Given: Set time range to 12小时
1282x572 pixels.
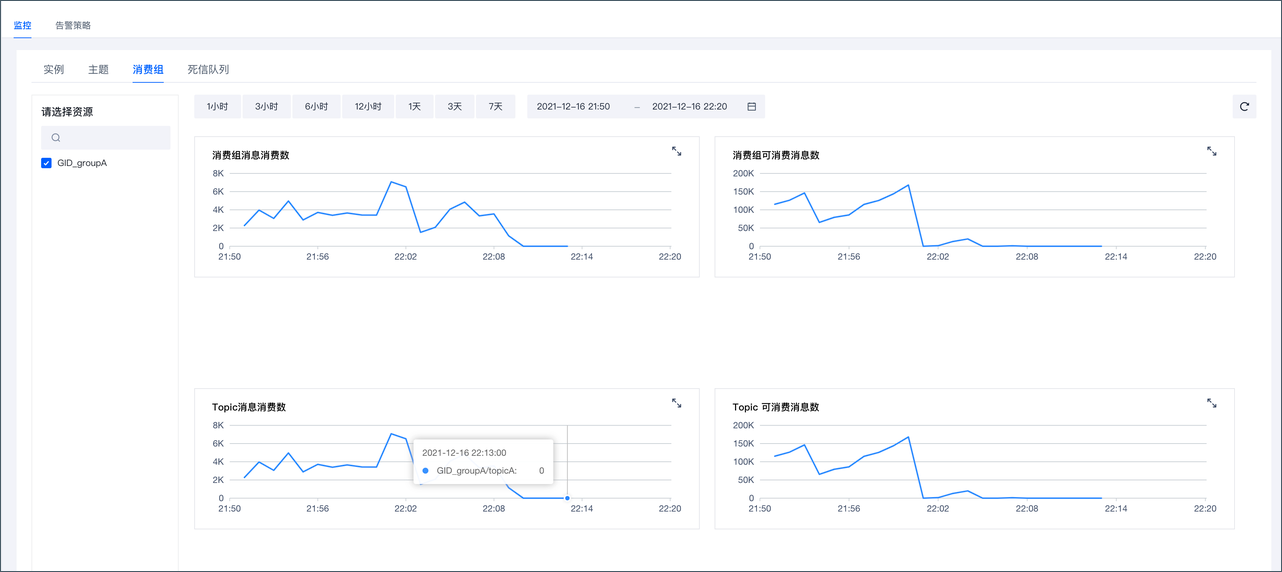Looking at the screenshot, I should 368,106.
